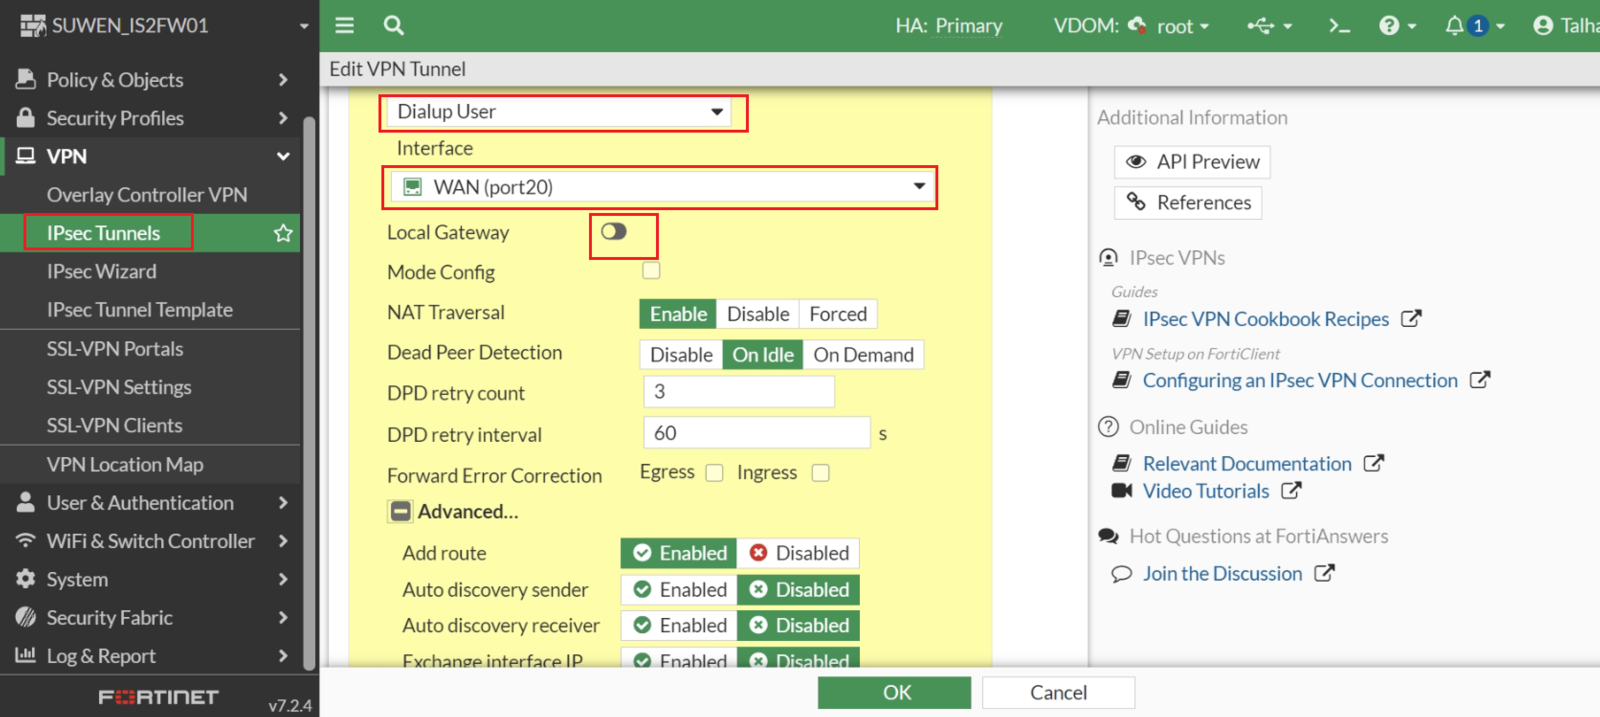Set NAT Traversal to Forced
The width and height of the screenshot is (1600, 717).
837,314
